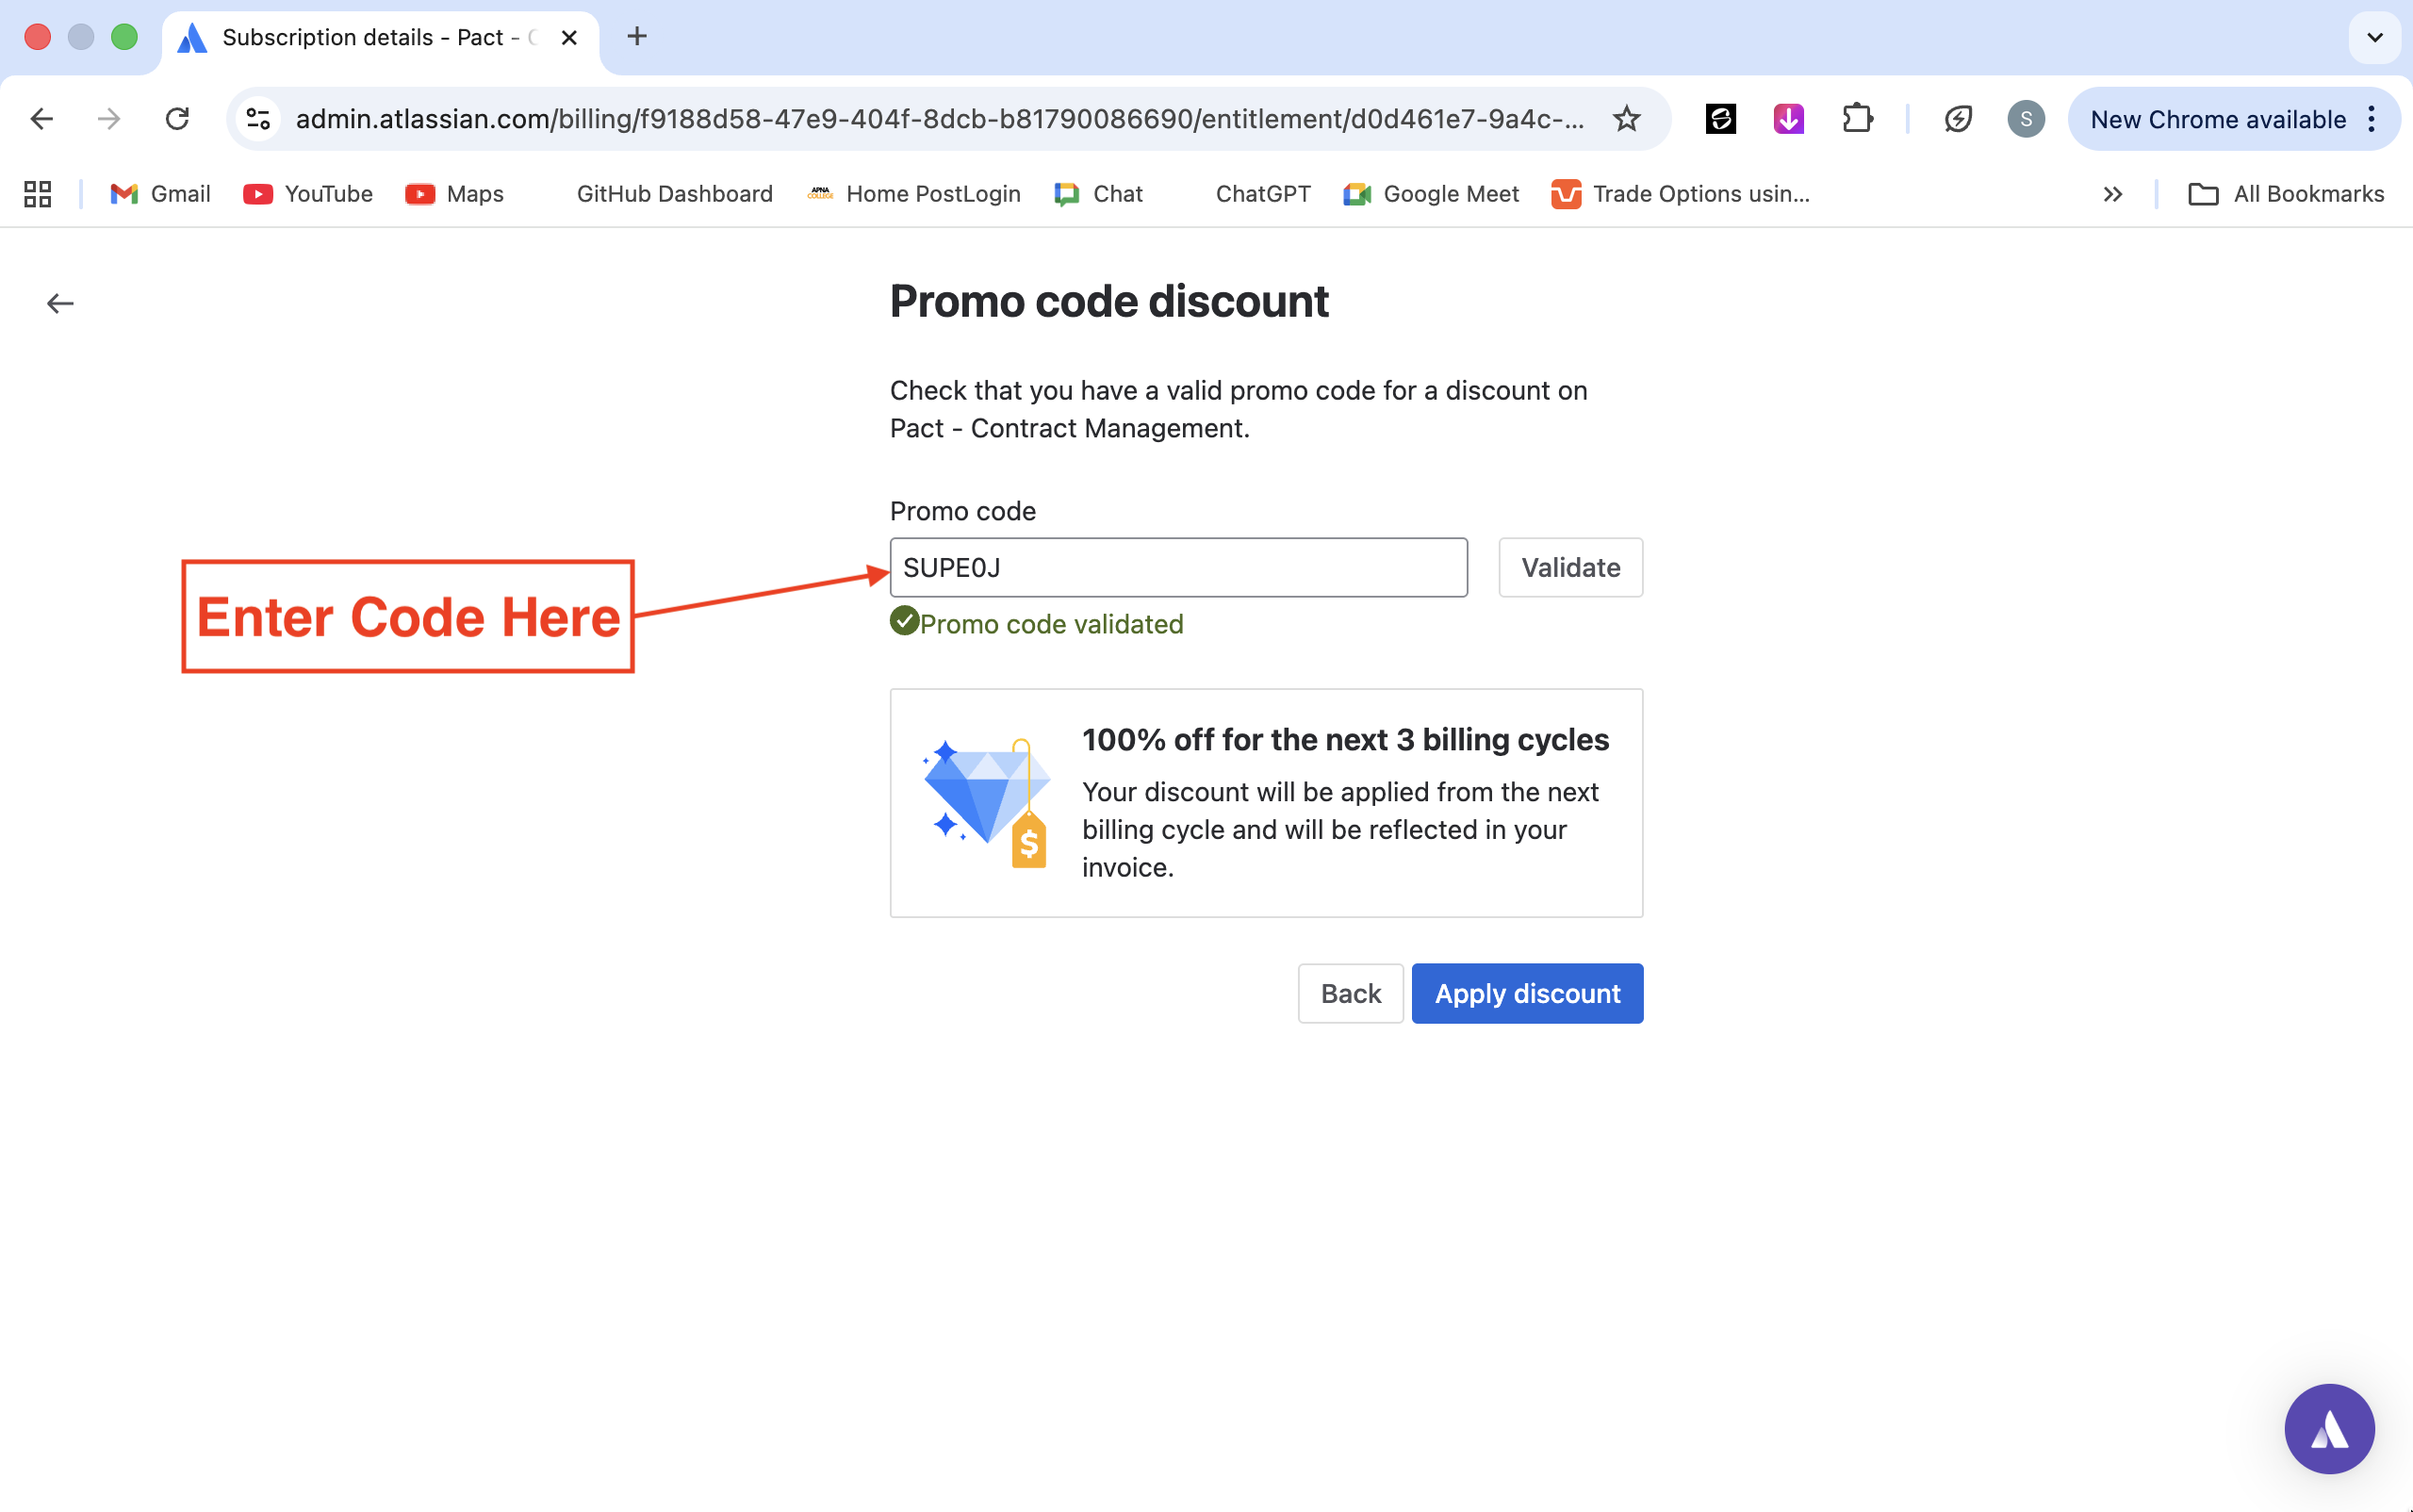
Task: Focus the Promo code input field
Action: 1178,568
